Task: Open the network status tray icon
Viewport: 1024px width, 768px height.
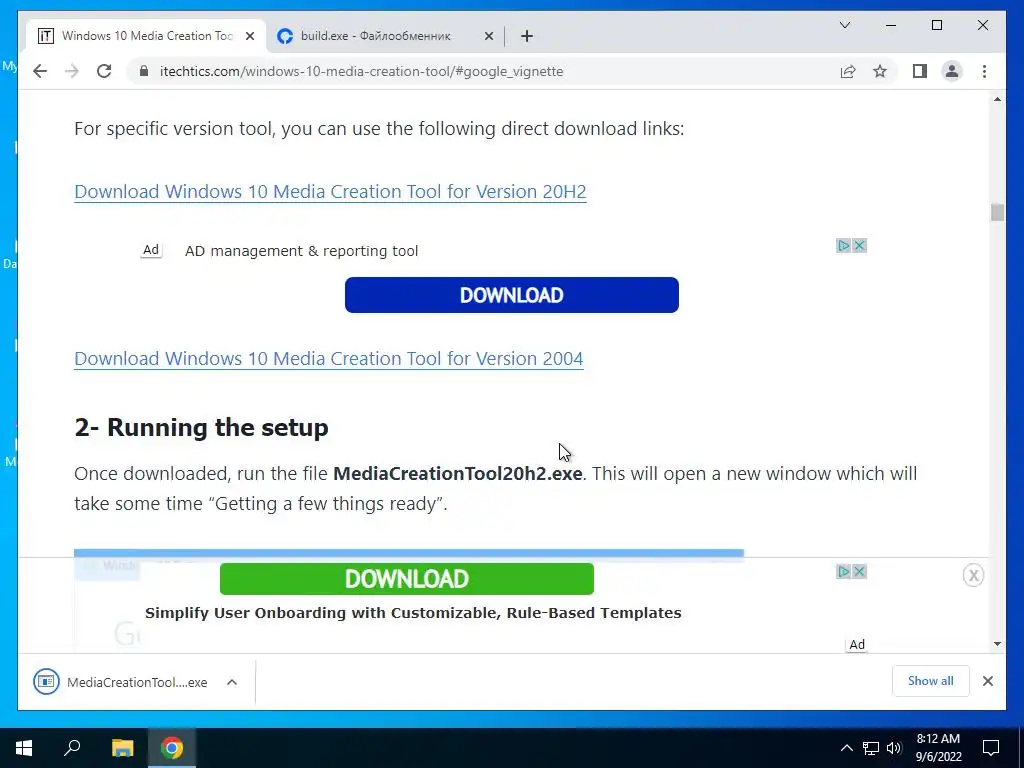Action: [871, 748]
